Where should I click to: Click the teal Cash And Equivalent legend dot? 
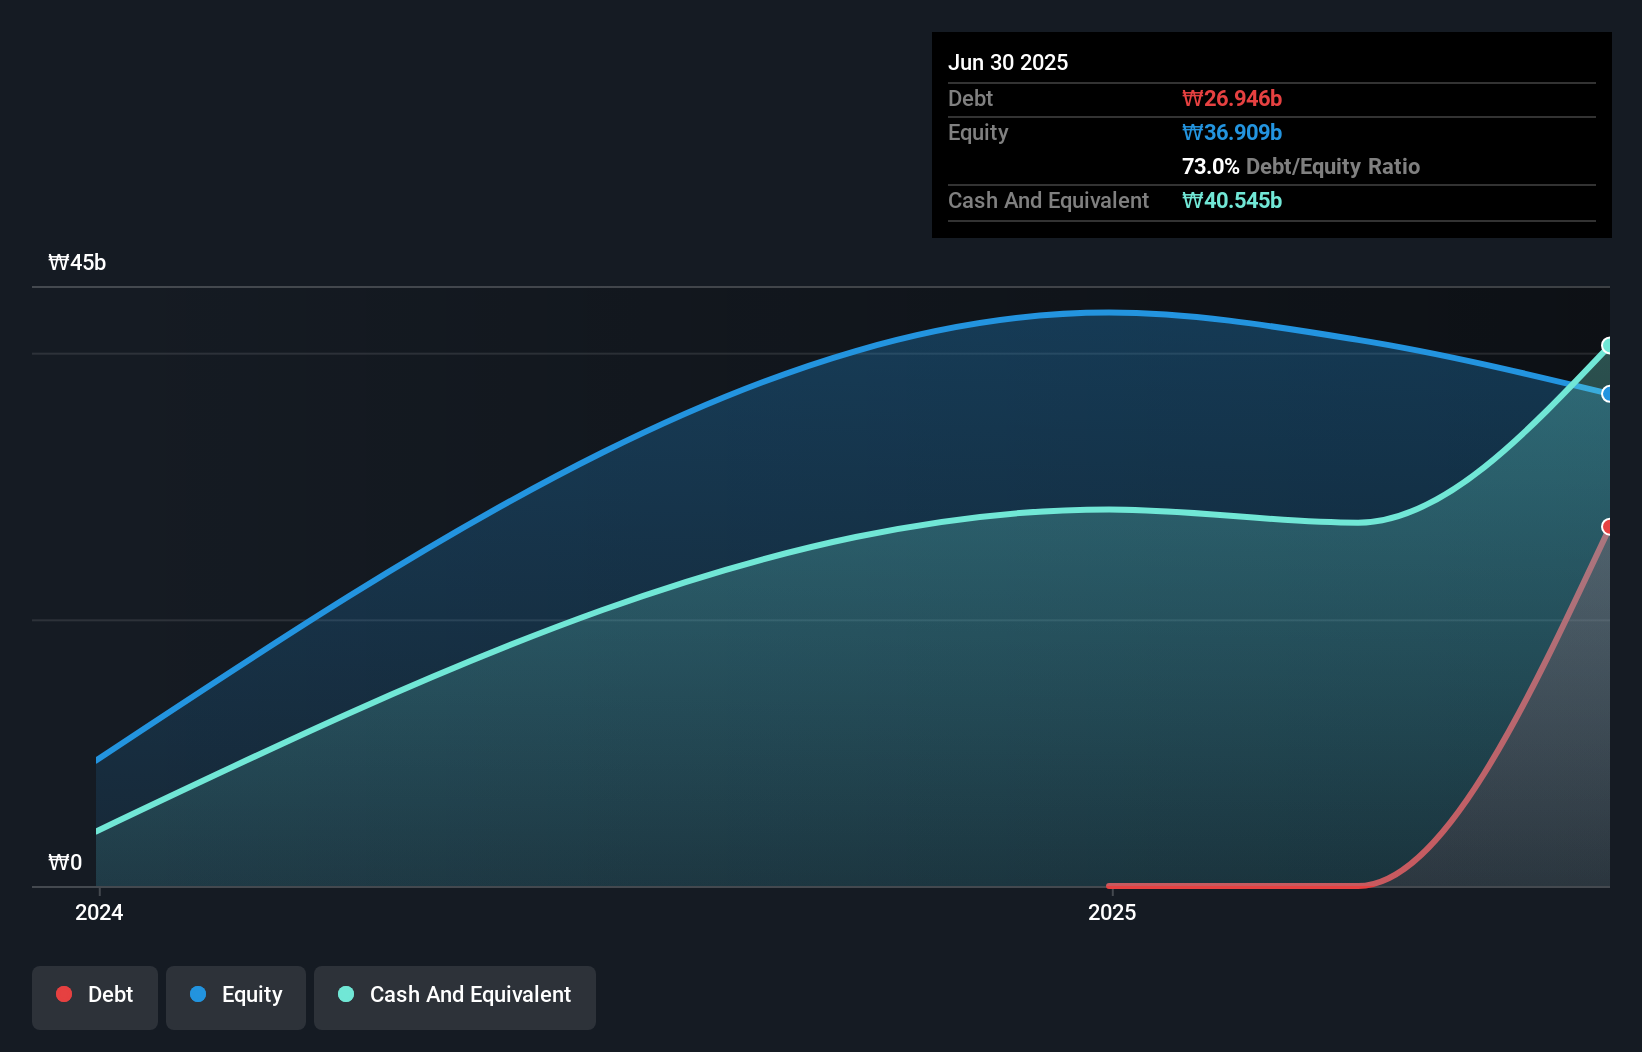pyautogui.click(x=345, y=994)
